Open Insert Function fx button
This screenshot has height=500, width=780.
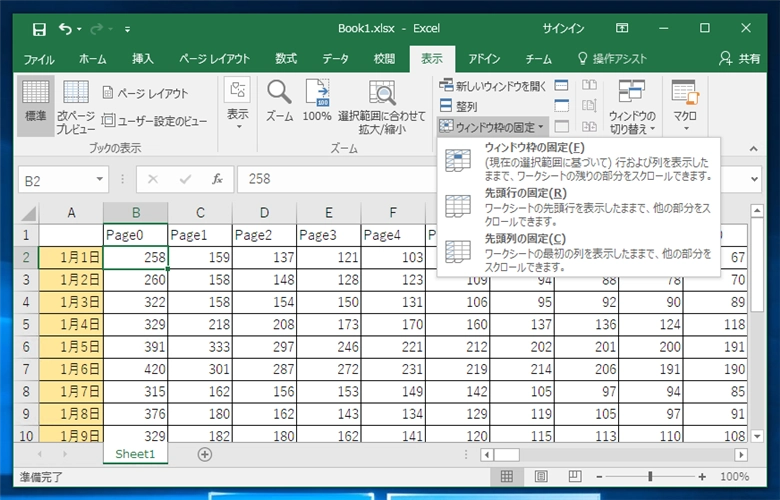tap(217, 179)
